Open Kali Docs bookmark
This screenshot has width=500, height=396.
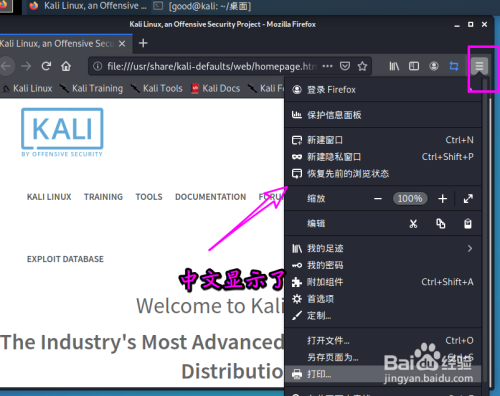point(216,88)
